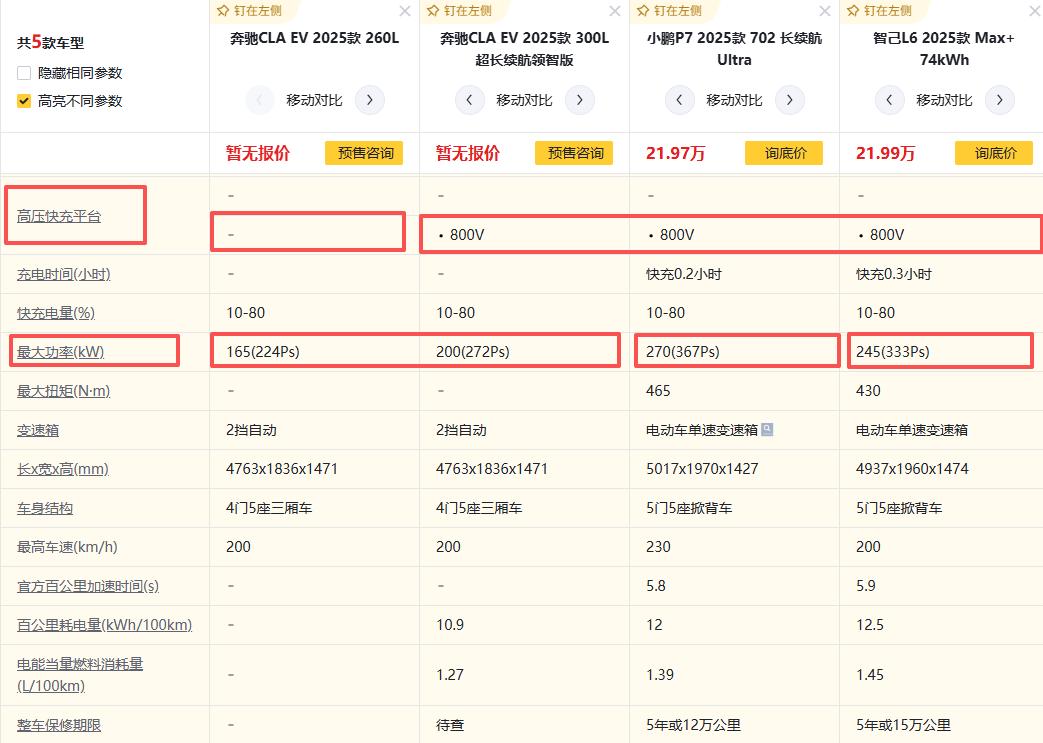Close the 小鹏P7 2025款 comparison column
This screenshot has height=743, width=1043.
824,11
